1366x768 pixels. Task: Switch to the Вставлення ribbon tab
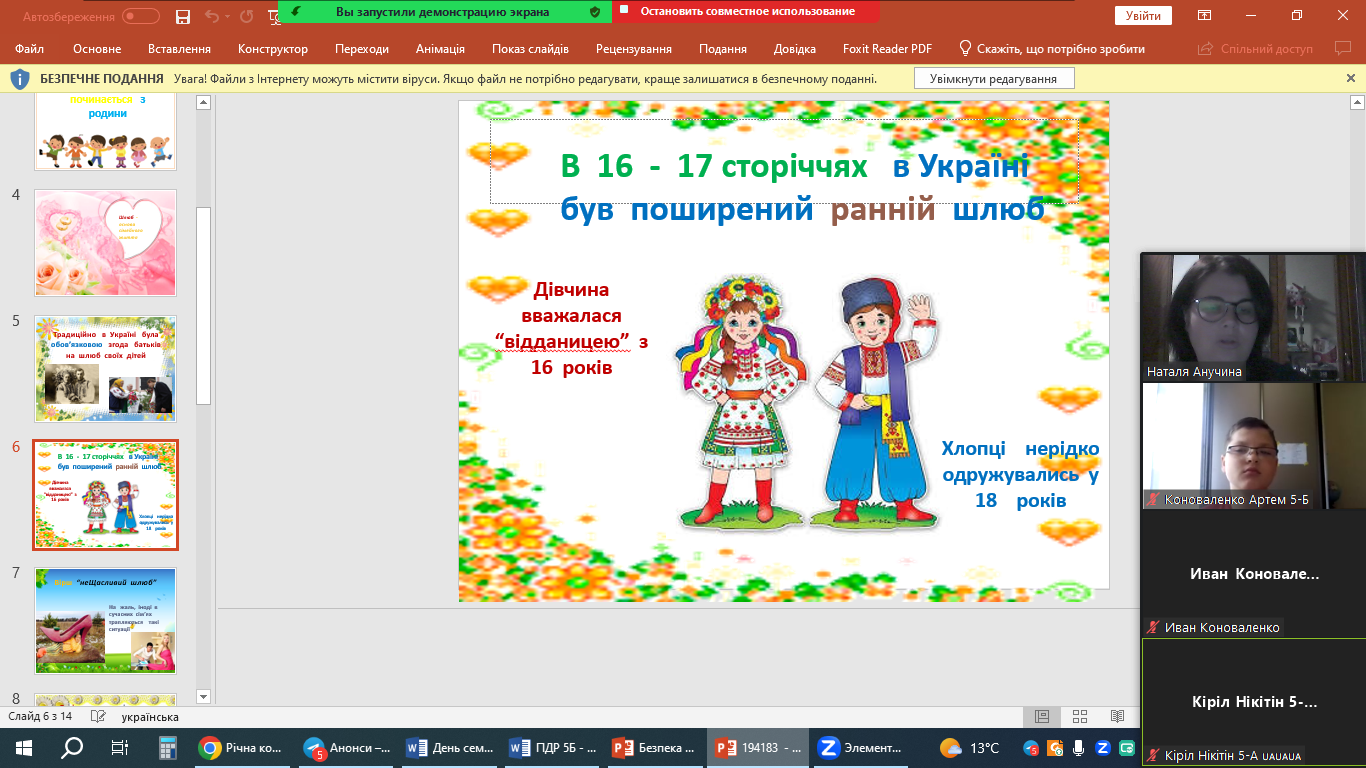tap(179, 49)
